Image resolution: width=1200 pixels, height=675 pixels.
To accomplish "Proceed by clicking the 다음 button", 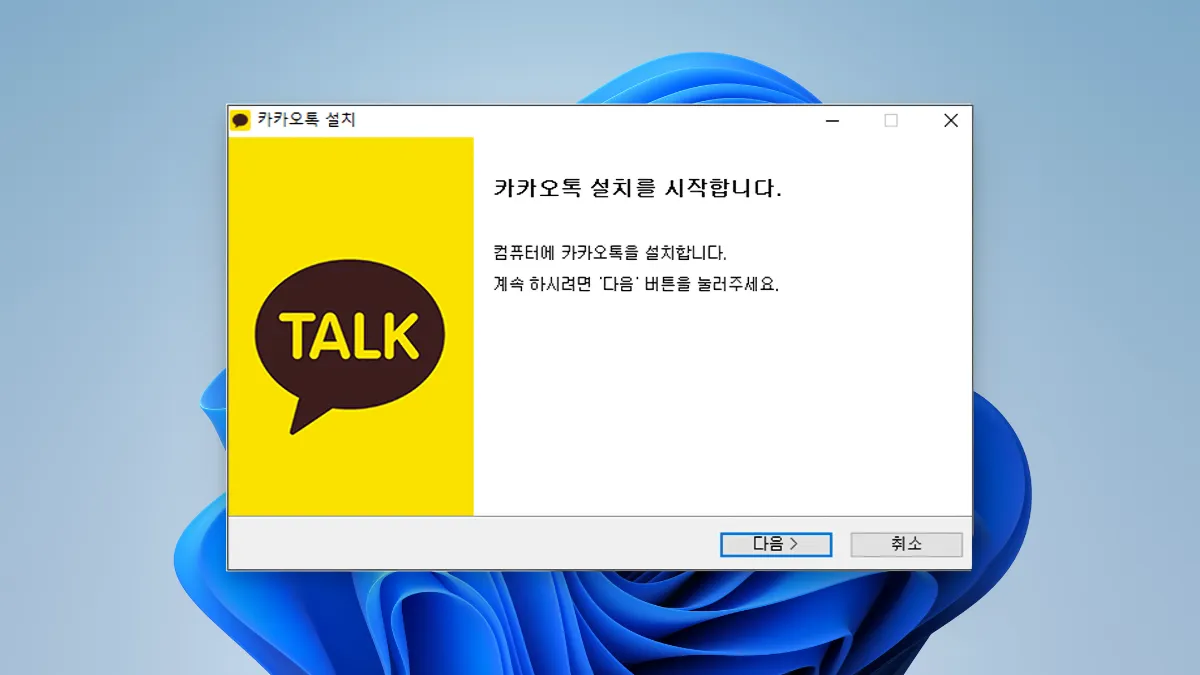I will [776, 544].
